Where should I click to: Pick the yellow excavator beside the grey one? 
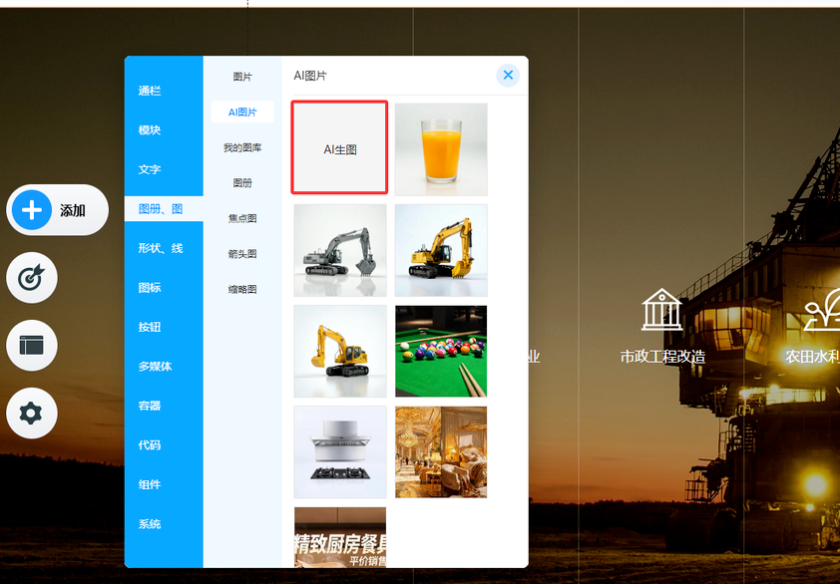pos(441,250)
